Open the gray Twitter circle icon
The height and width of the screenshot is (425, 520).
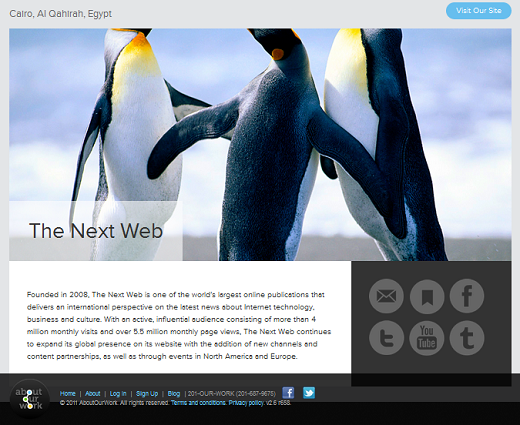[x=386, y=338]
